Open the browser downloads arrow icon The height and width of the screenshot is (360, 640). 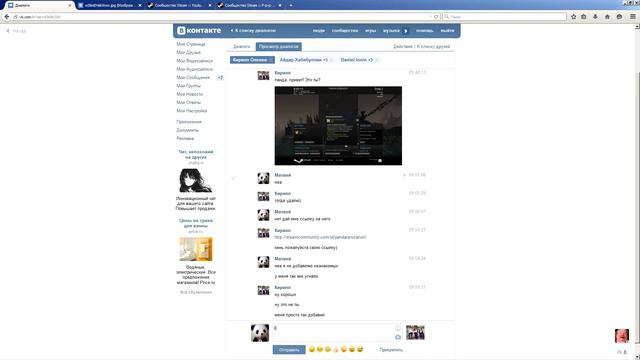[x=595, y=17]
